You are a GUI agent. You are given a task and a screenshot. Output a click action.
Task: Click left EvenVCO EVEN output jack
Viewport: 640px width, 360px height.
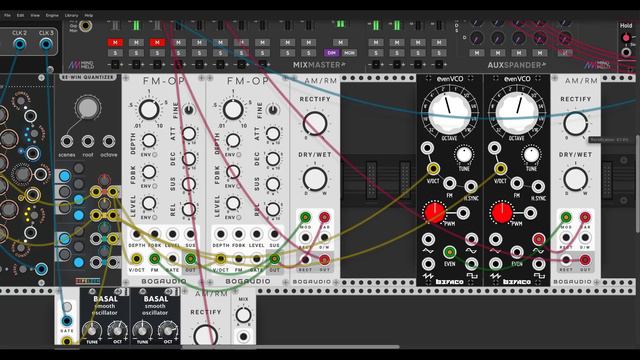pos(449,252)
